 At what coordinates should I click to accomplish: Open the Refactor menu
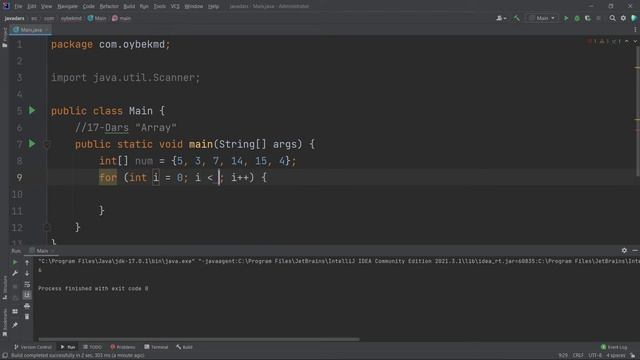tap(109, 6)
